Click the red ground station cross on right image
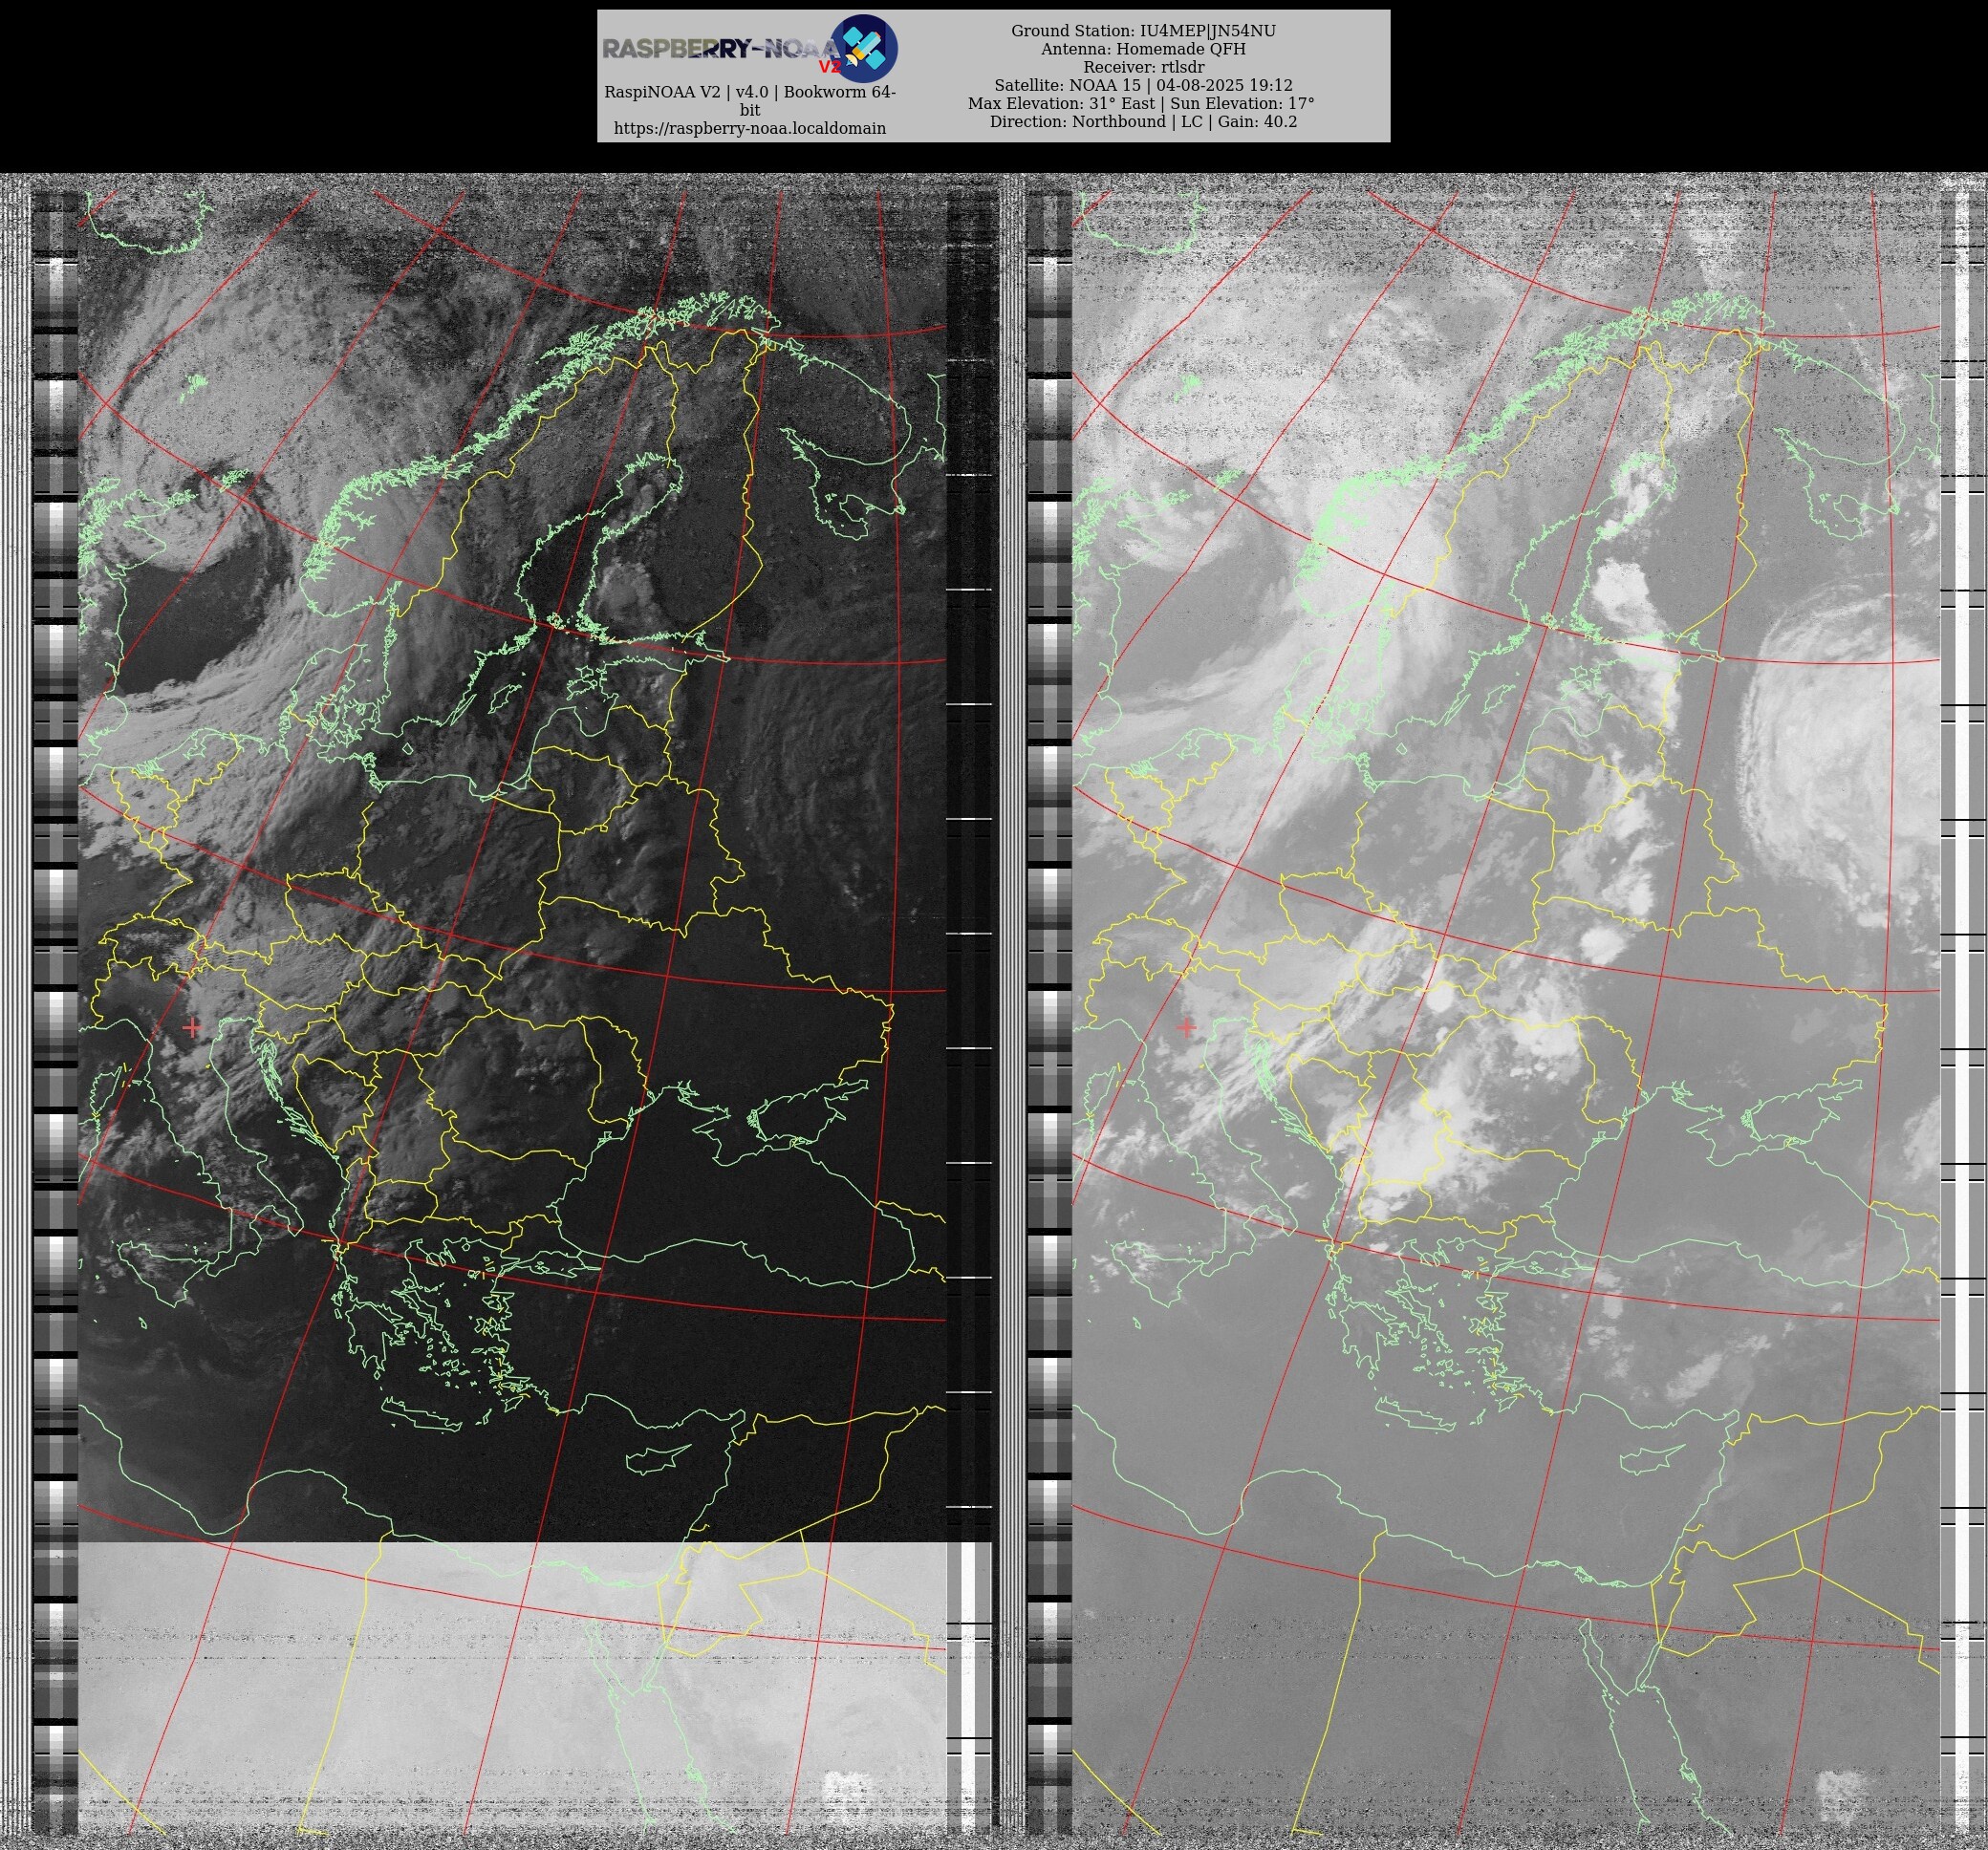The image size is (1988, 1850). point(1186,1026)
